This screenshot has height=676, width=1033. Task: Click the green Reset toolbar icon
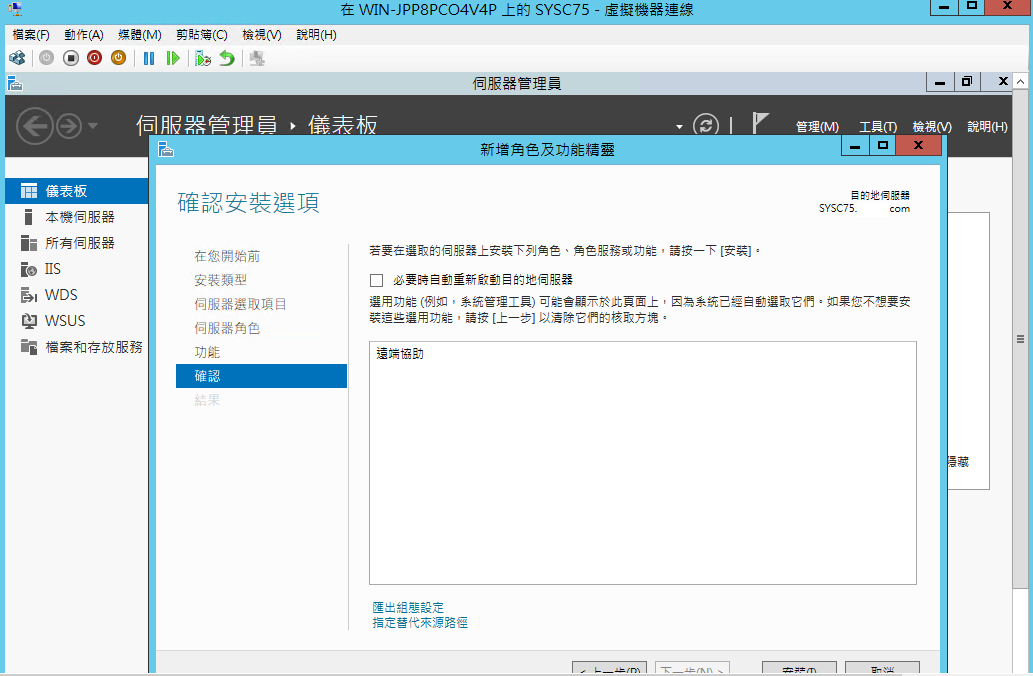coord(173,59)
